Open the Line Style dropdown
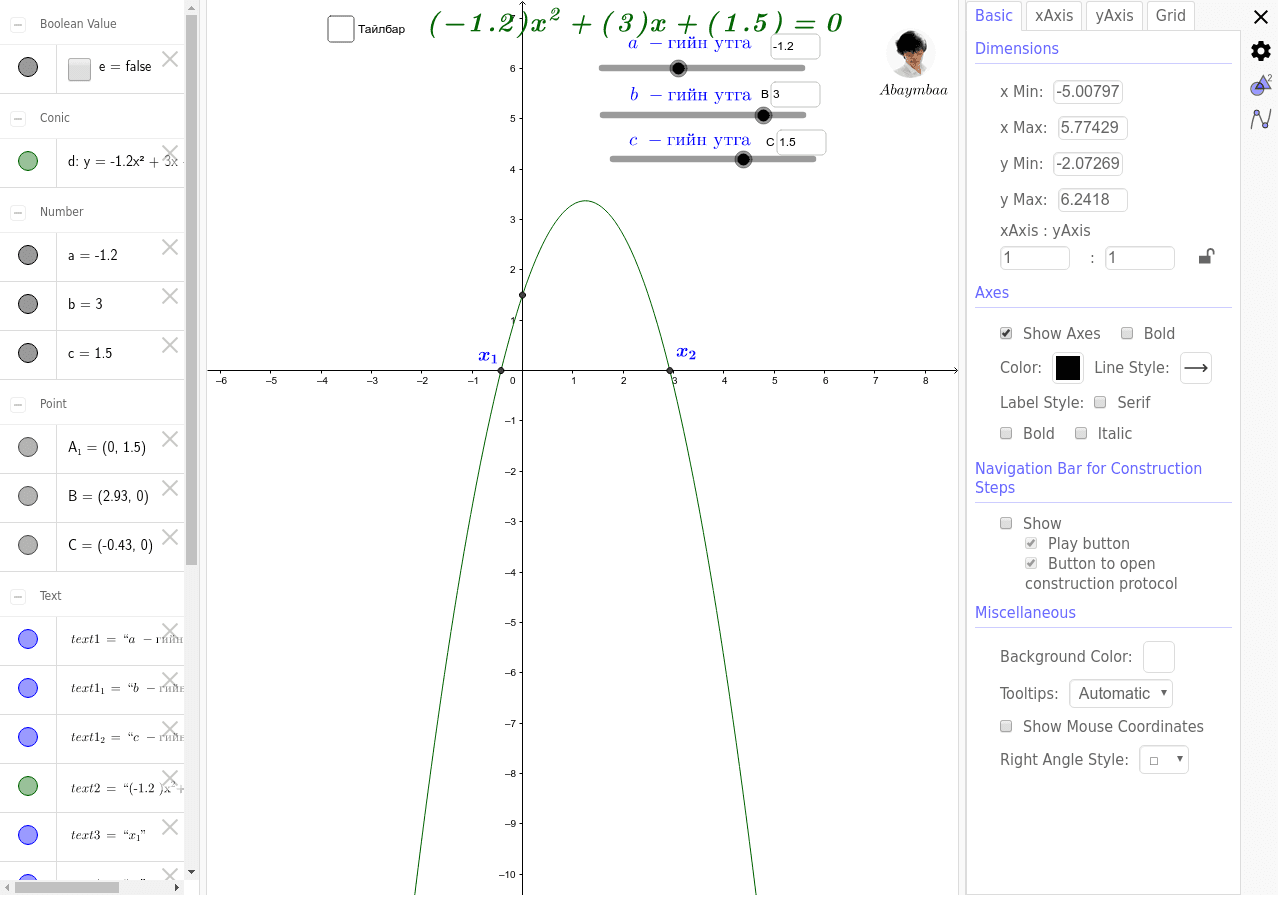 1196,368
